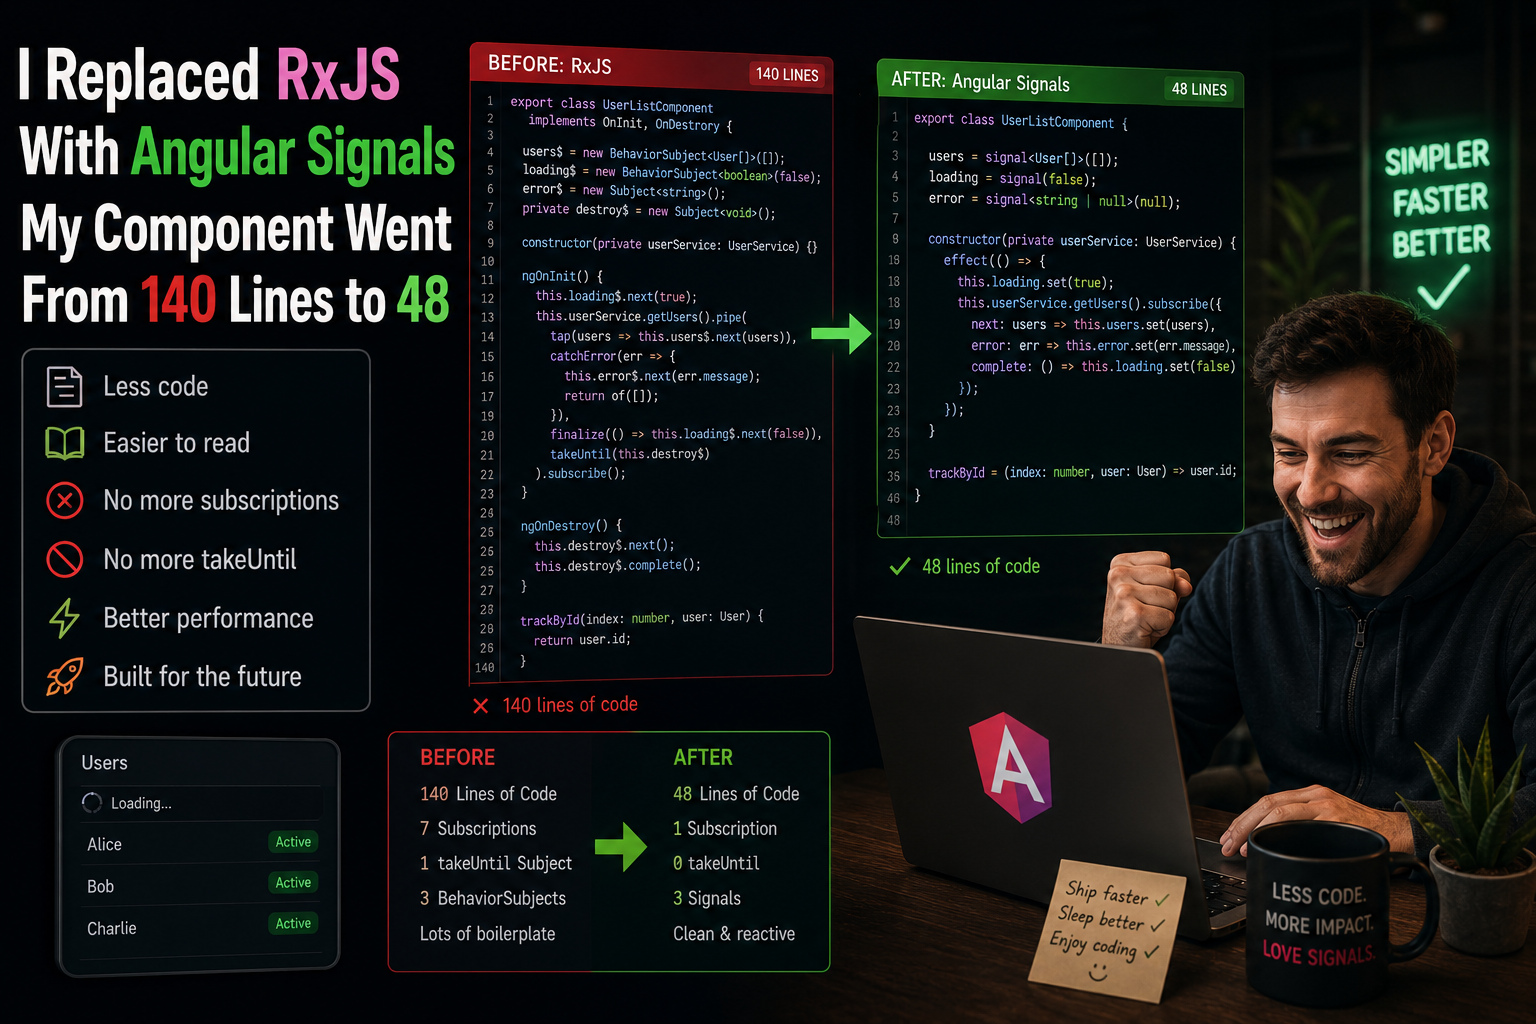Click Clean & reactive text
1536x1024 pixels.
[x=734, y=933]
